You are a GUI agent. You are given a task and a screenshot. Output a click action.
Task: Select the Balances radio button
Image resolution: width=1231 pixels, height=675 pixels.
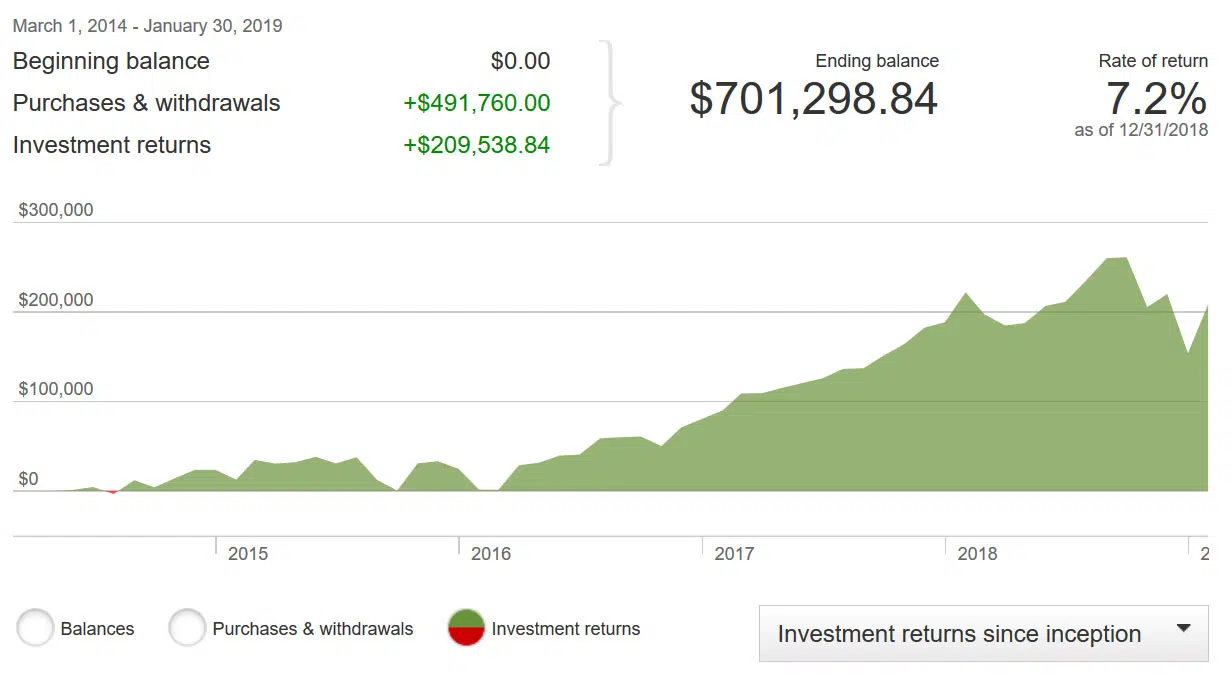coord(35,629)
